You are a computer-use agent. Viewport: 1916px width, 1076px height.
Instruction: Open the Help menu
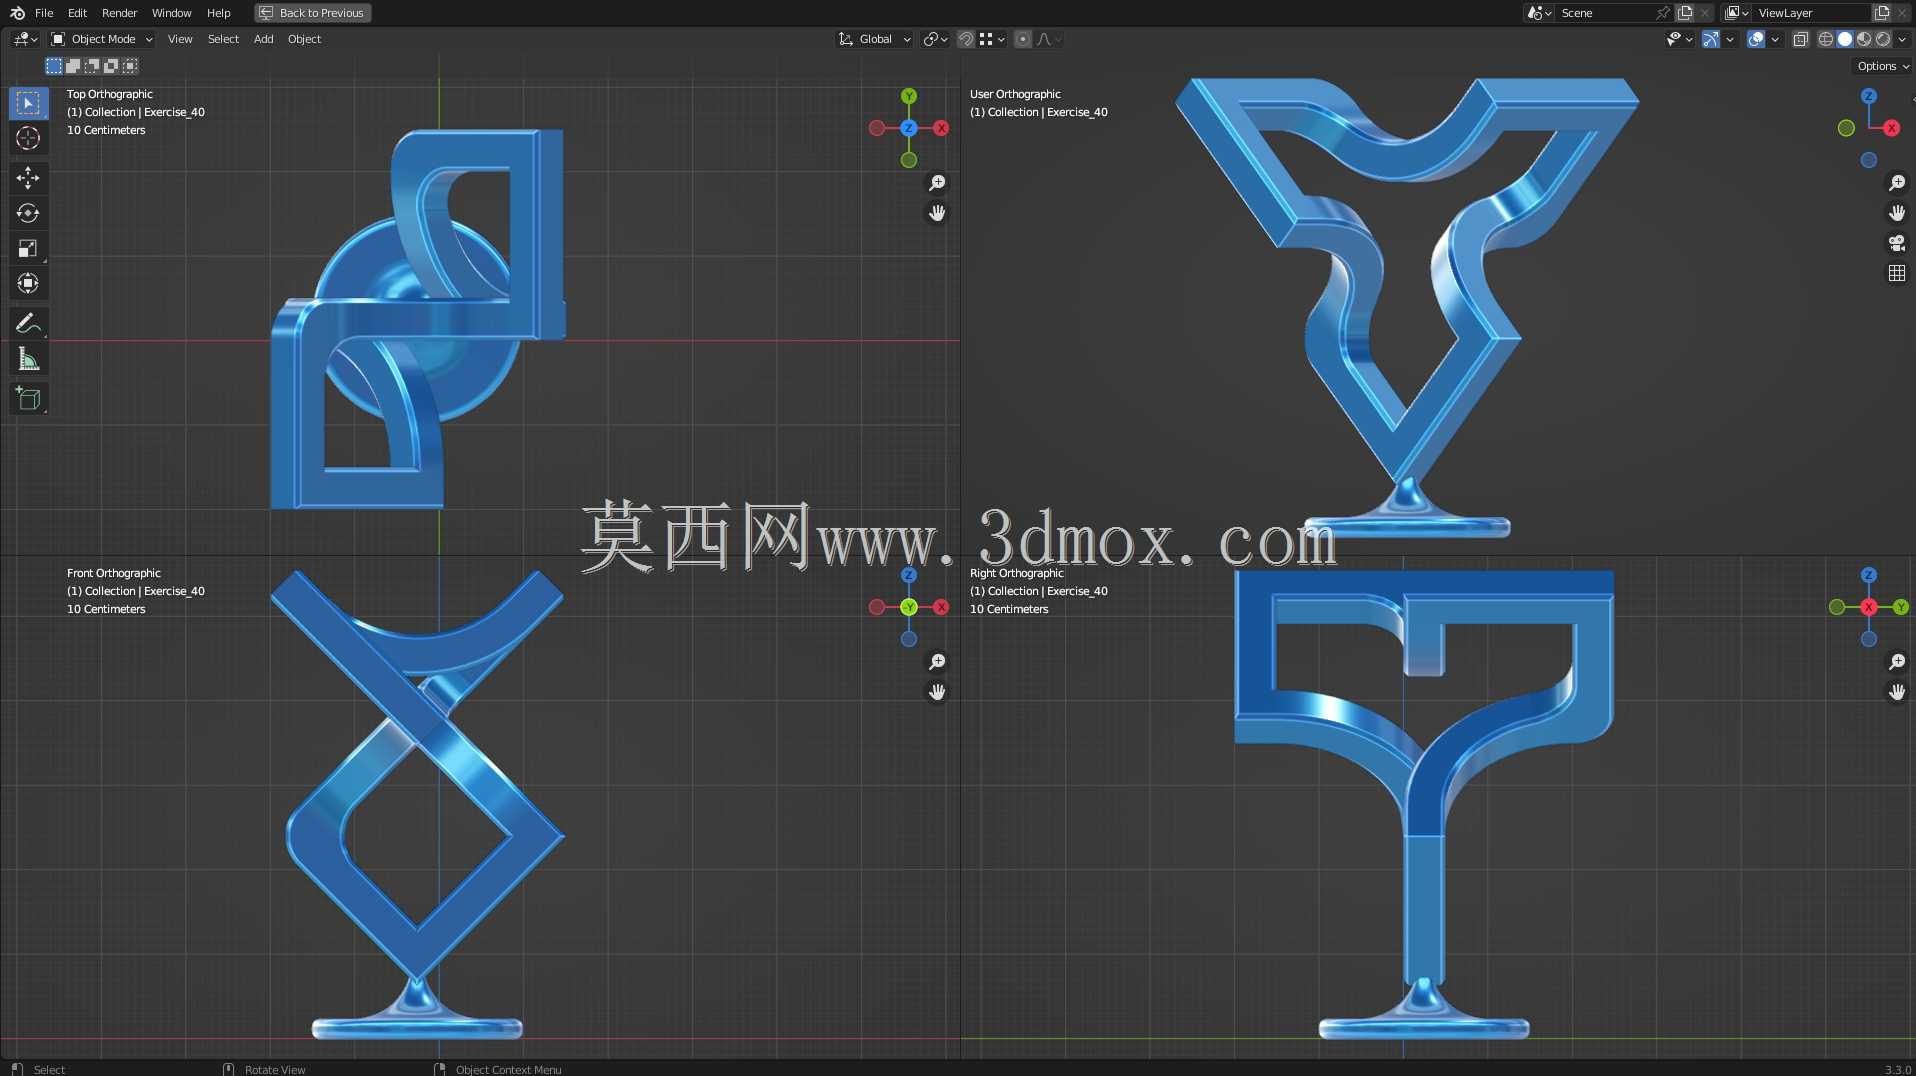[218, 13]
